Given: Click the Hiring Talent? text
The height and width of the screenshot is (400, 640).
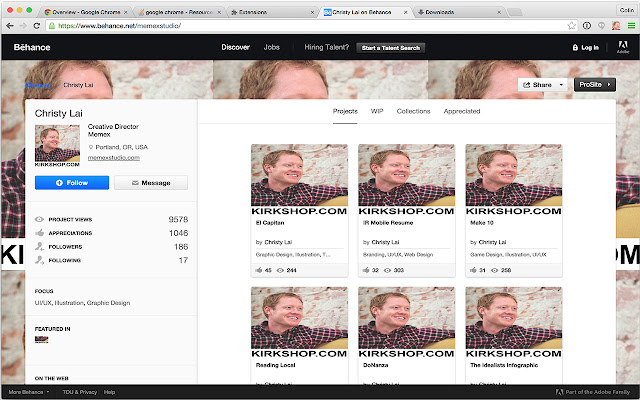Looking at the screenshot, I should pyautogui.click(x=327, y=47).
